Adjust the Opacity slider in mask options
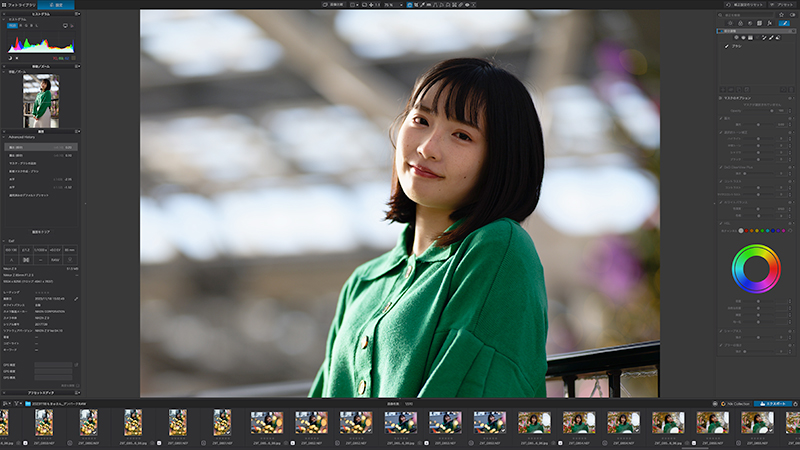The width and height of the screenshot is (800, 450). pos(758,111)
